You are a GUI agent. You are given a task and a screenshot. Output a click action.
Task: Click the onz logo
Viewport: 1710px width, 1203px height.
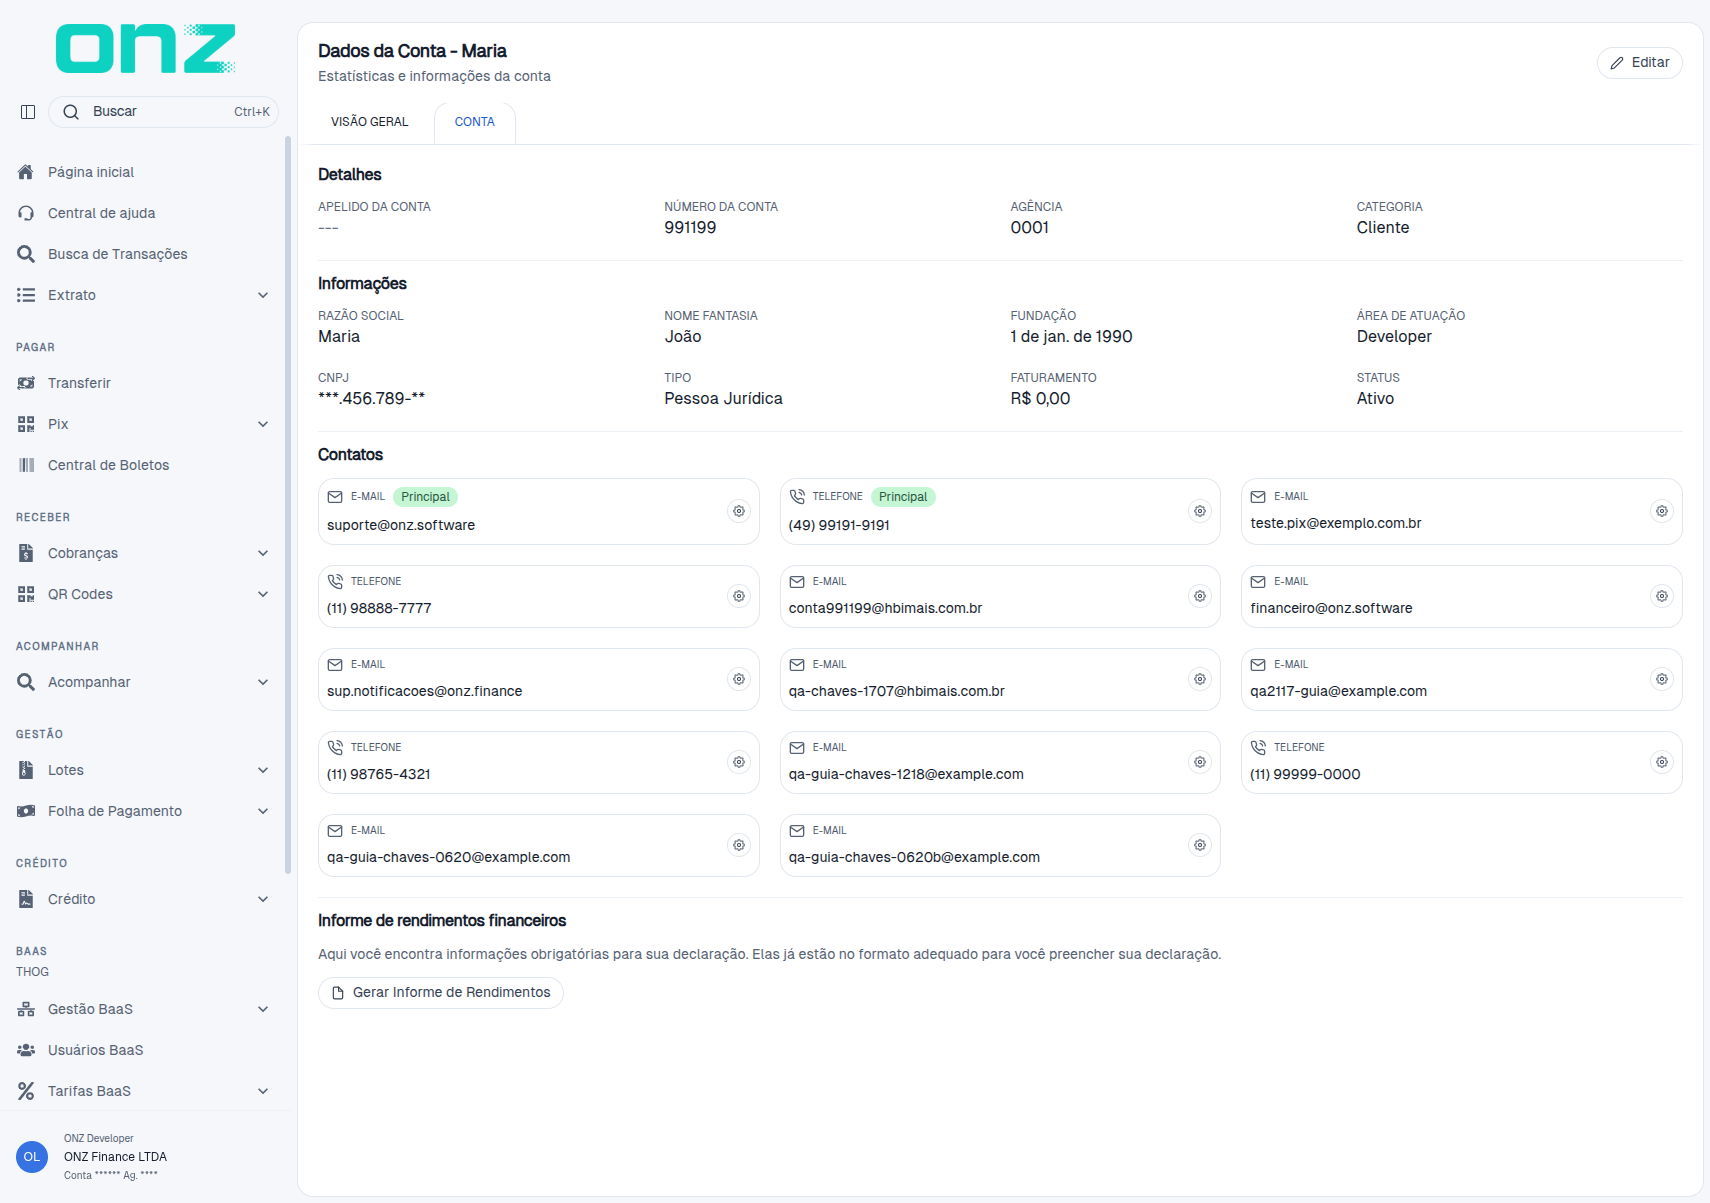point(146,48)
